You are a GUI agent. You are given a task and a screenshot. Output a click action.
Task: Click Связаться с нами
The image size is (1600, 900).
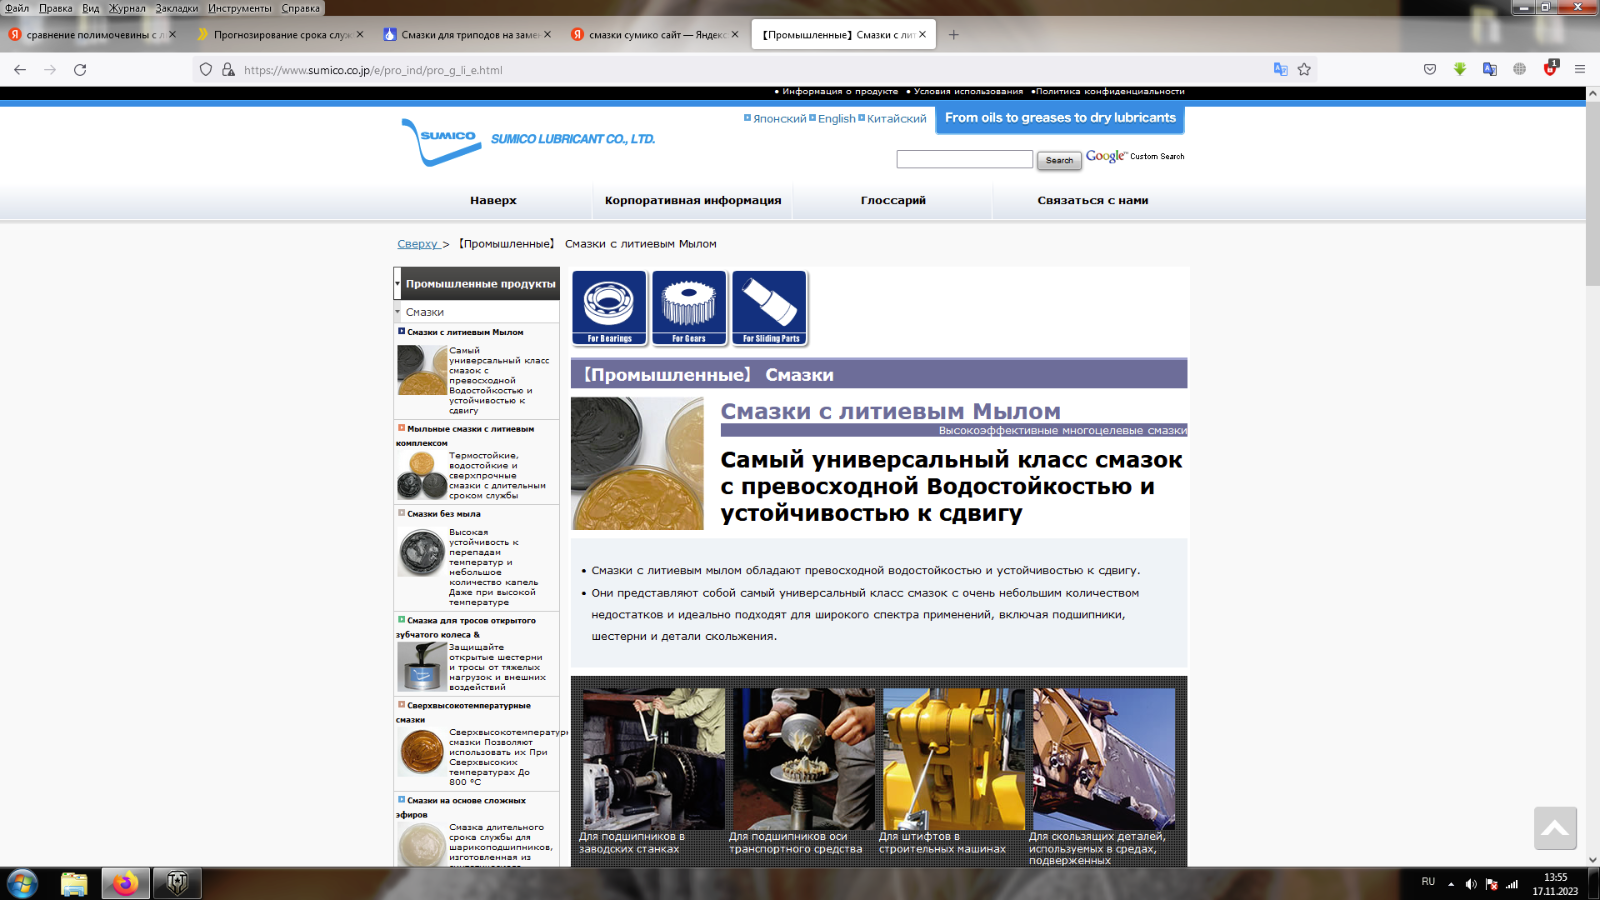(1093, 200)
